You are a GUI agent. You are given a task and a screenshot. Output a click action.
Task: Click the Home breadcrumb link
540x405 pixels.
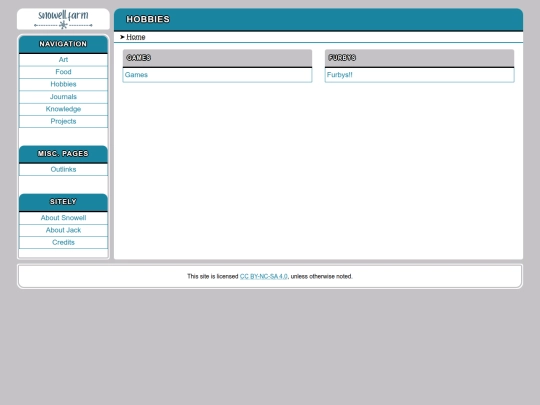[136, 37]
